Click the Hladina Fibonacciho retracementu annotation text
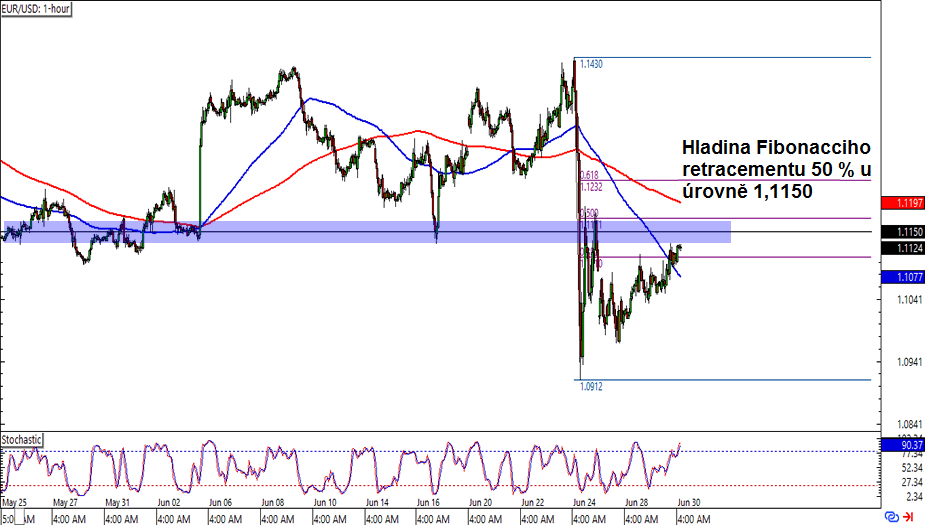925x525 pixels. [776, 169]
